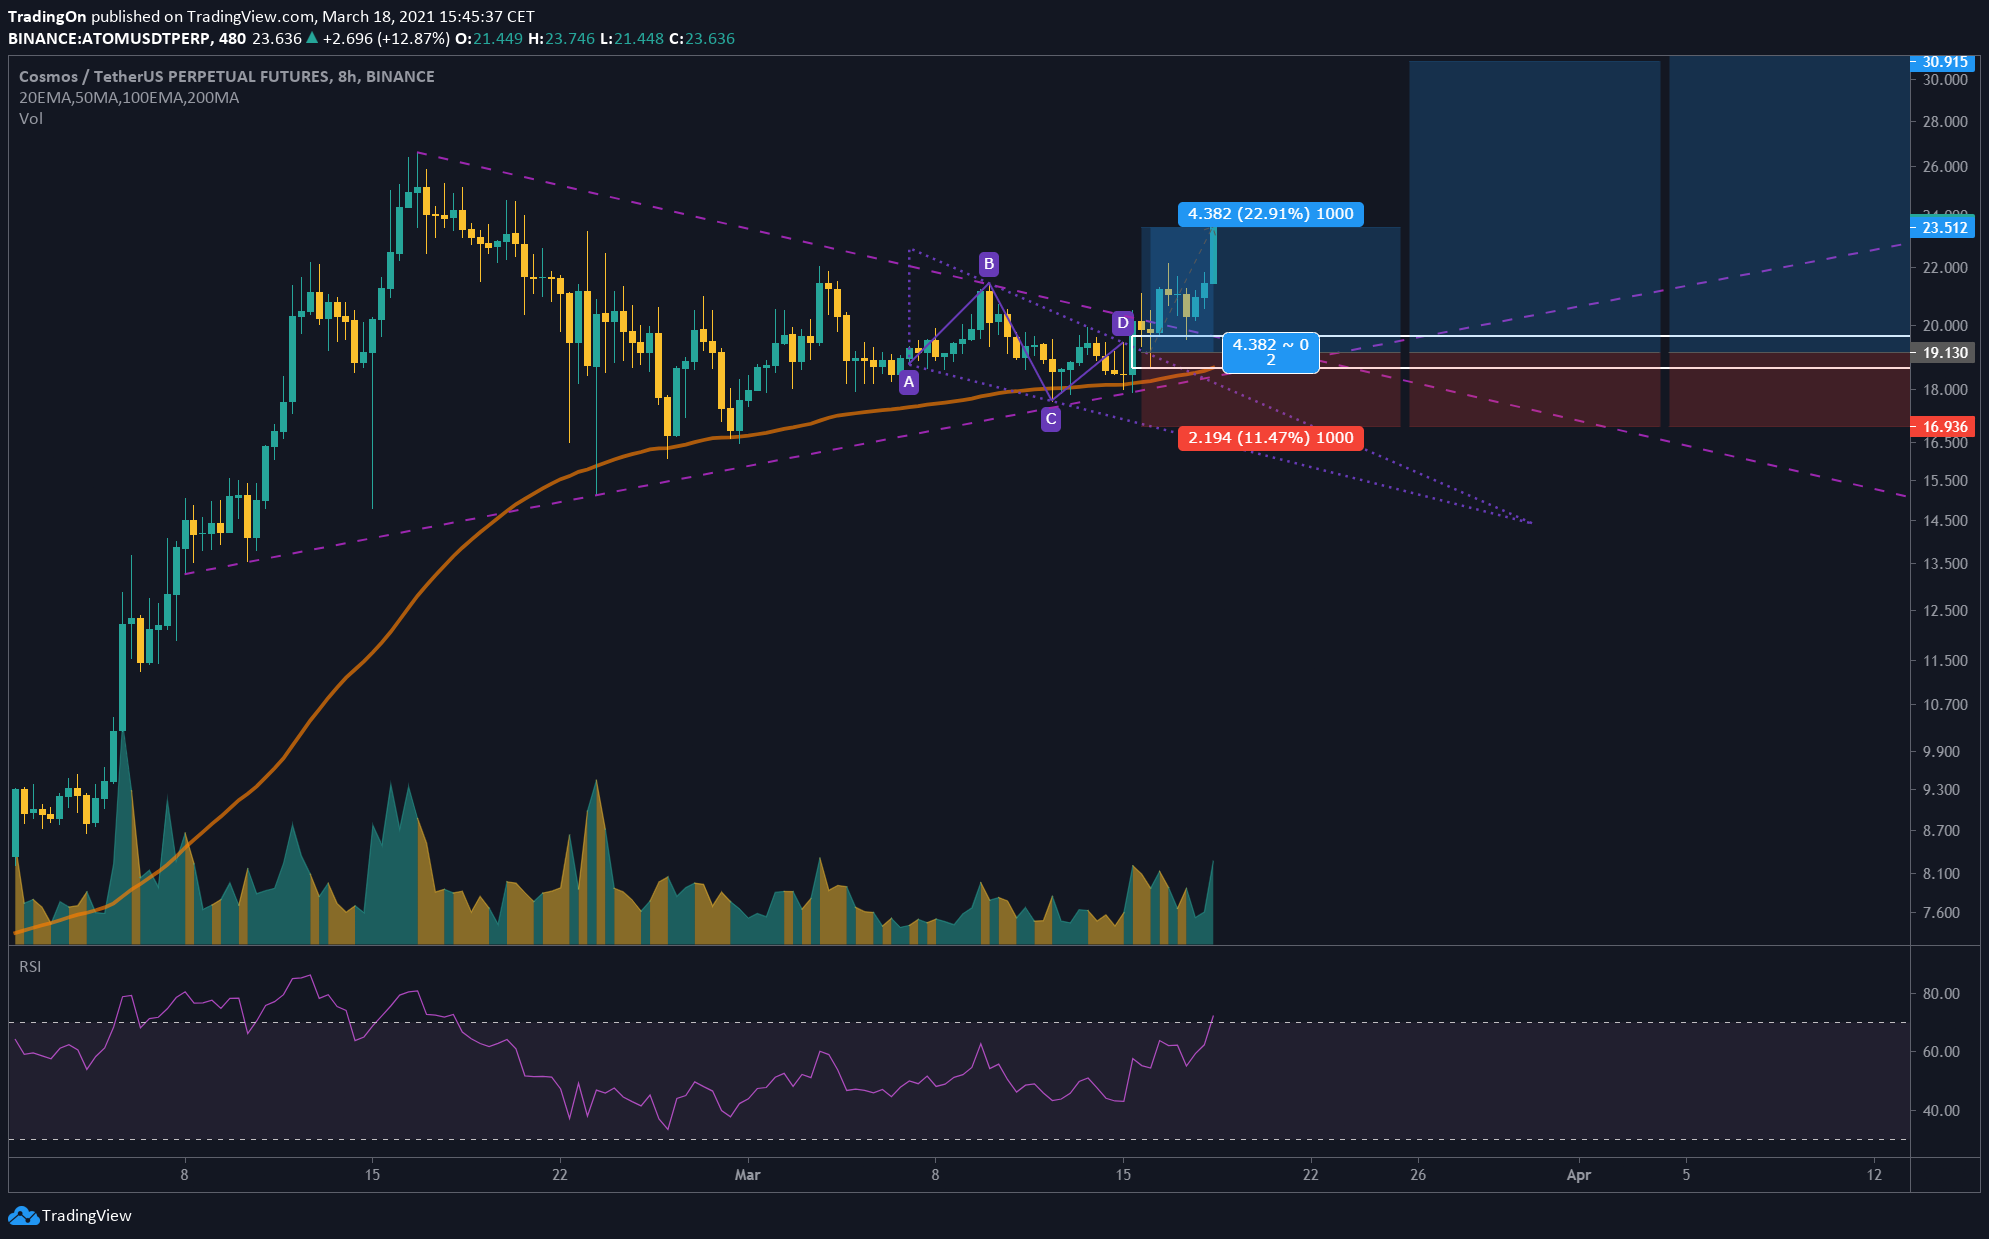The width and height of the screenshot is (1989, 1239).
Task: Click the 14.500 price axis value
Action: pyautogui.click(x=1945, y=521)
